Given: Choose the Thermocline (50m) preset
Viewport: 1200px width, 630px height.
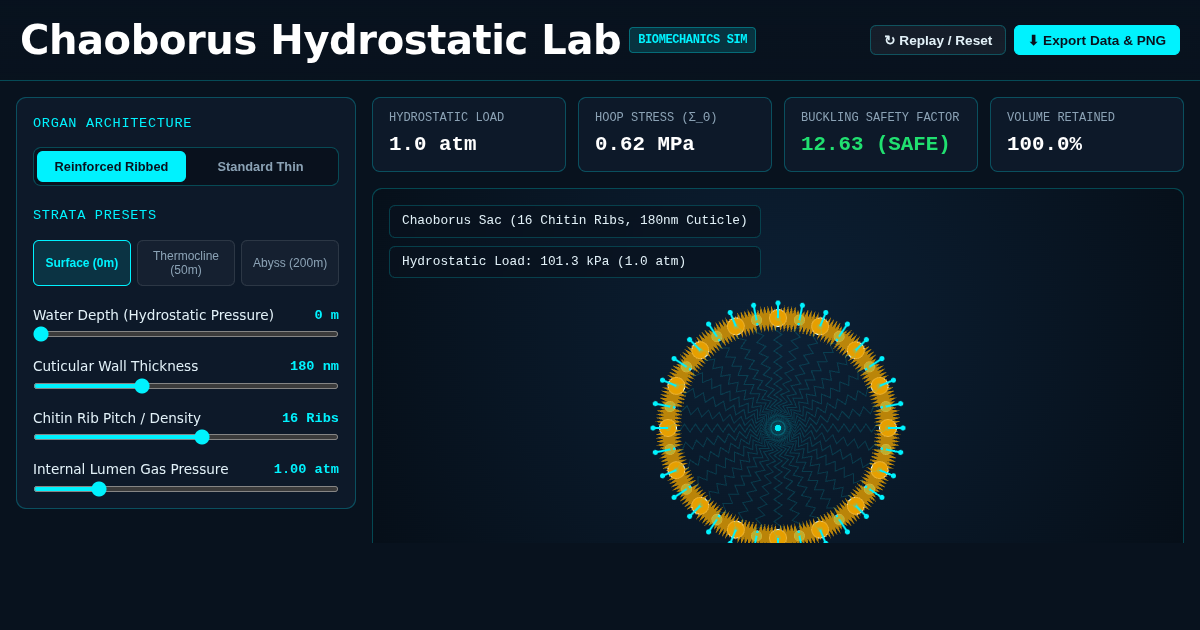Looking at the screenshot, I should coord(186,263).
